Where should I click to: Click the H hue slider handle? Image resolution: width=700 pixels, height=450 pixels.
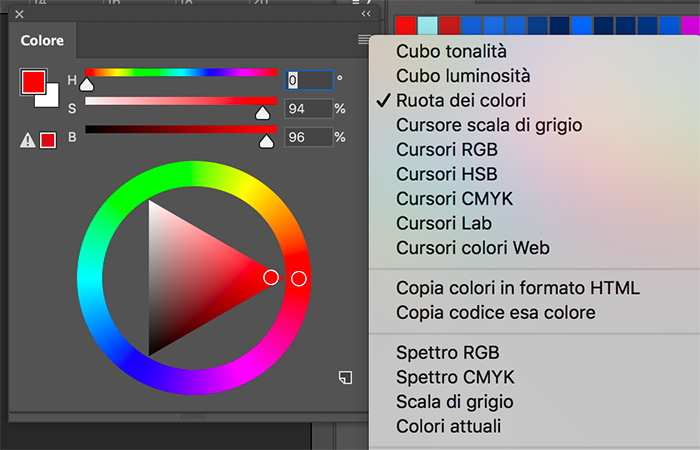click(87, 83)
